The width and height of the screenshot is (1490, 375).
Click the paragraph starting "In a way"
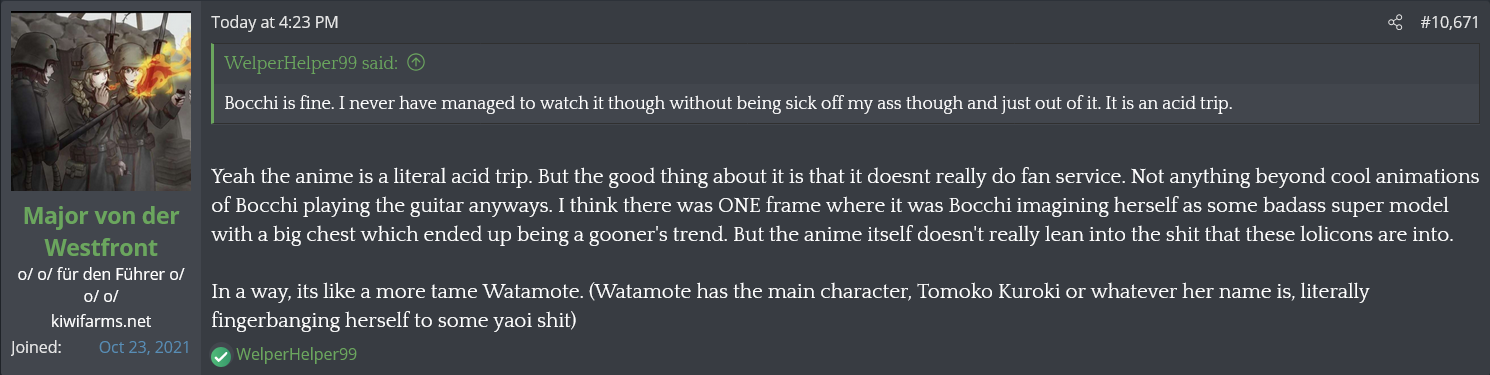pos(790,306)
